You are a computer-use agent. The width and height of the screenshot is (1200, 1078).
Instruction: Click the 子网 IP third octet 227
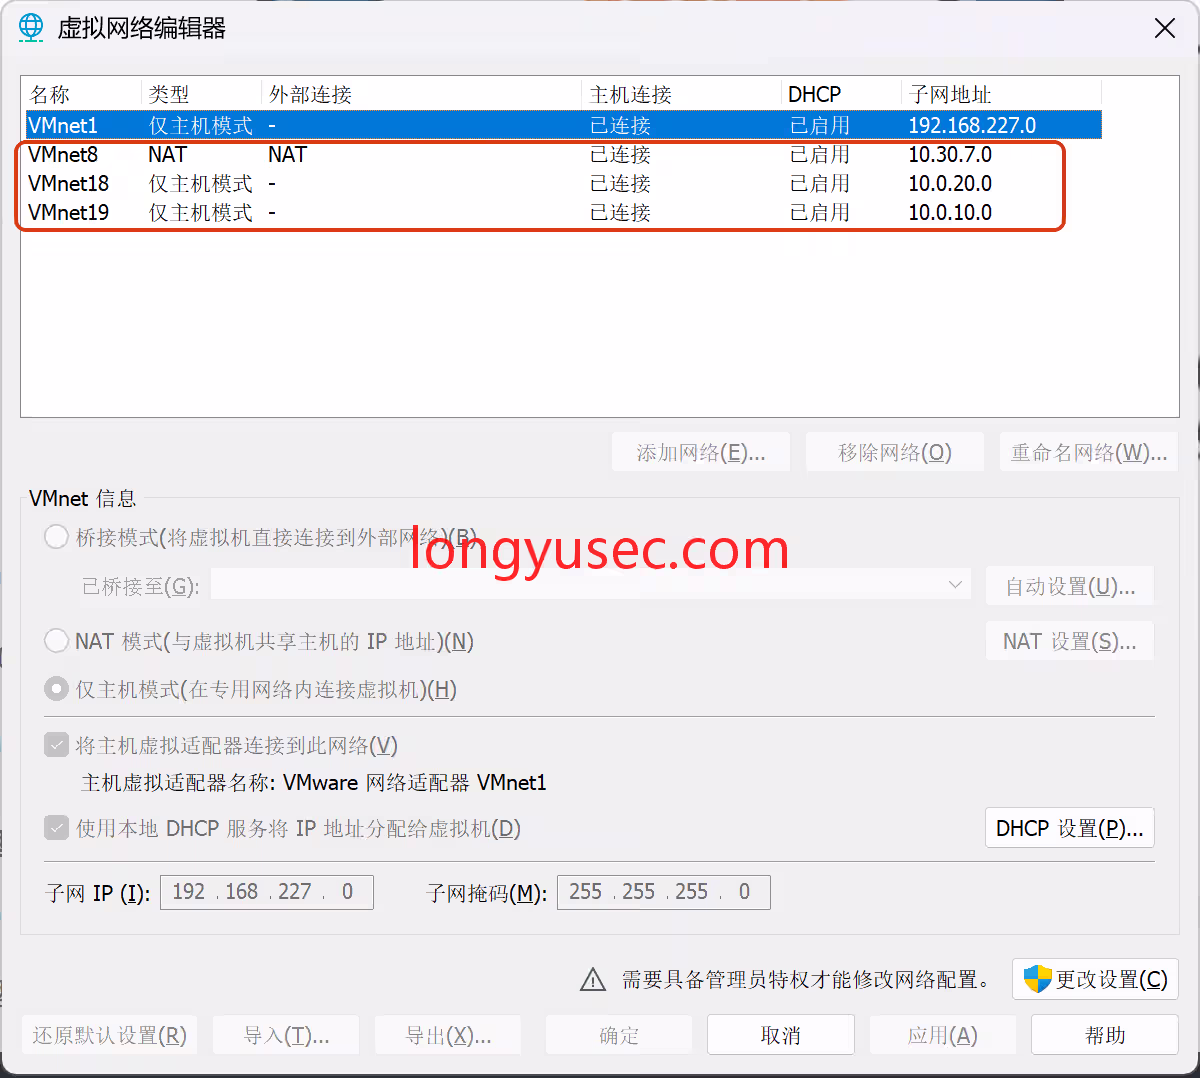(x=295, y=892)
